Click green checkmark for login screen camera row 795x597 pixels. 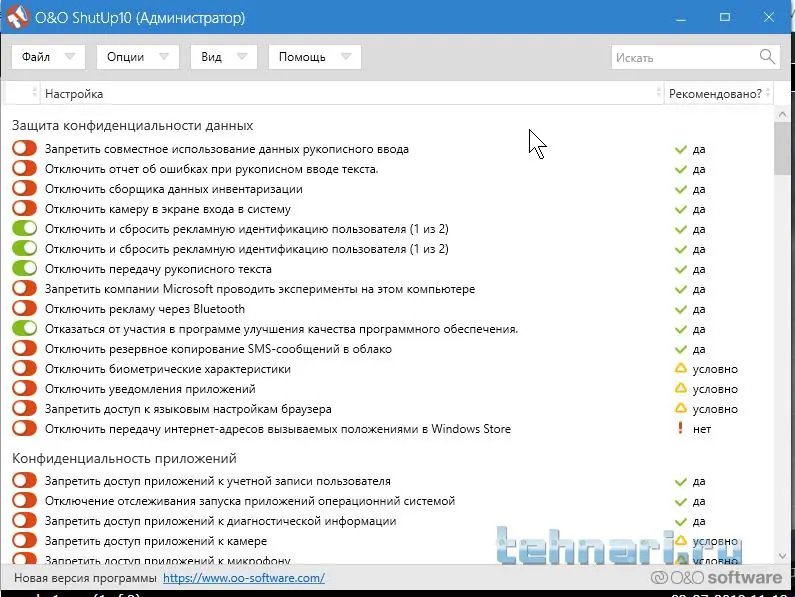(x=680, y=209)
